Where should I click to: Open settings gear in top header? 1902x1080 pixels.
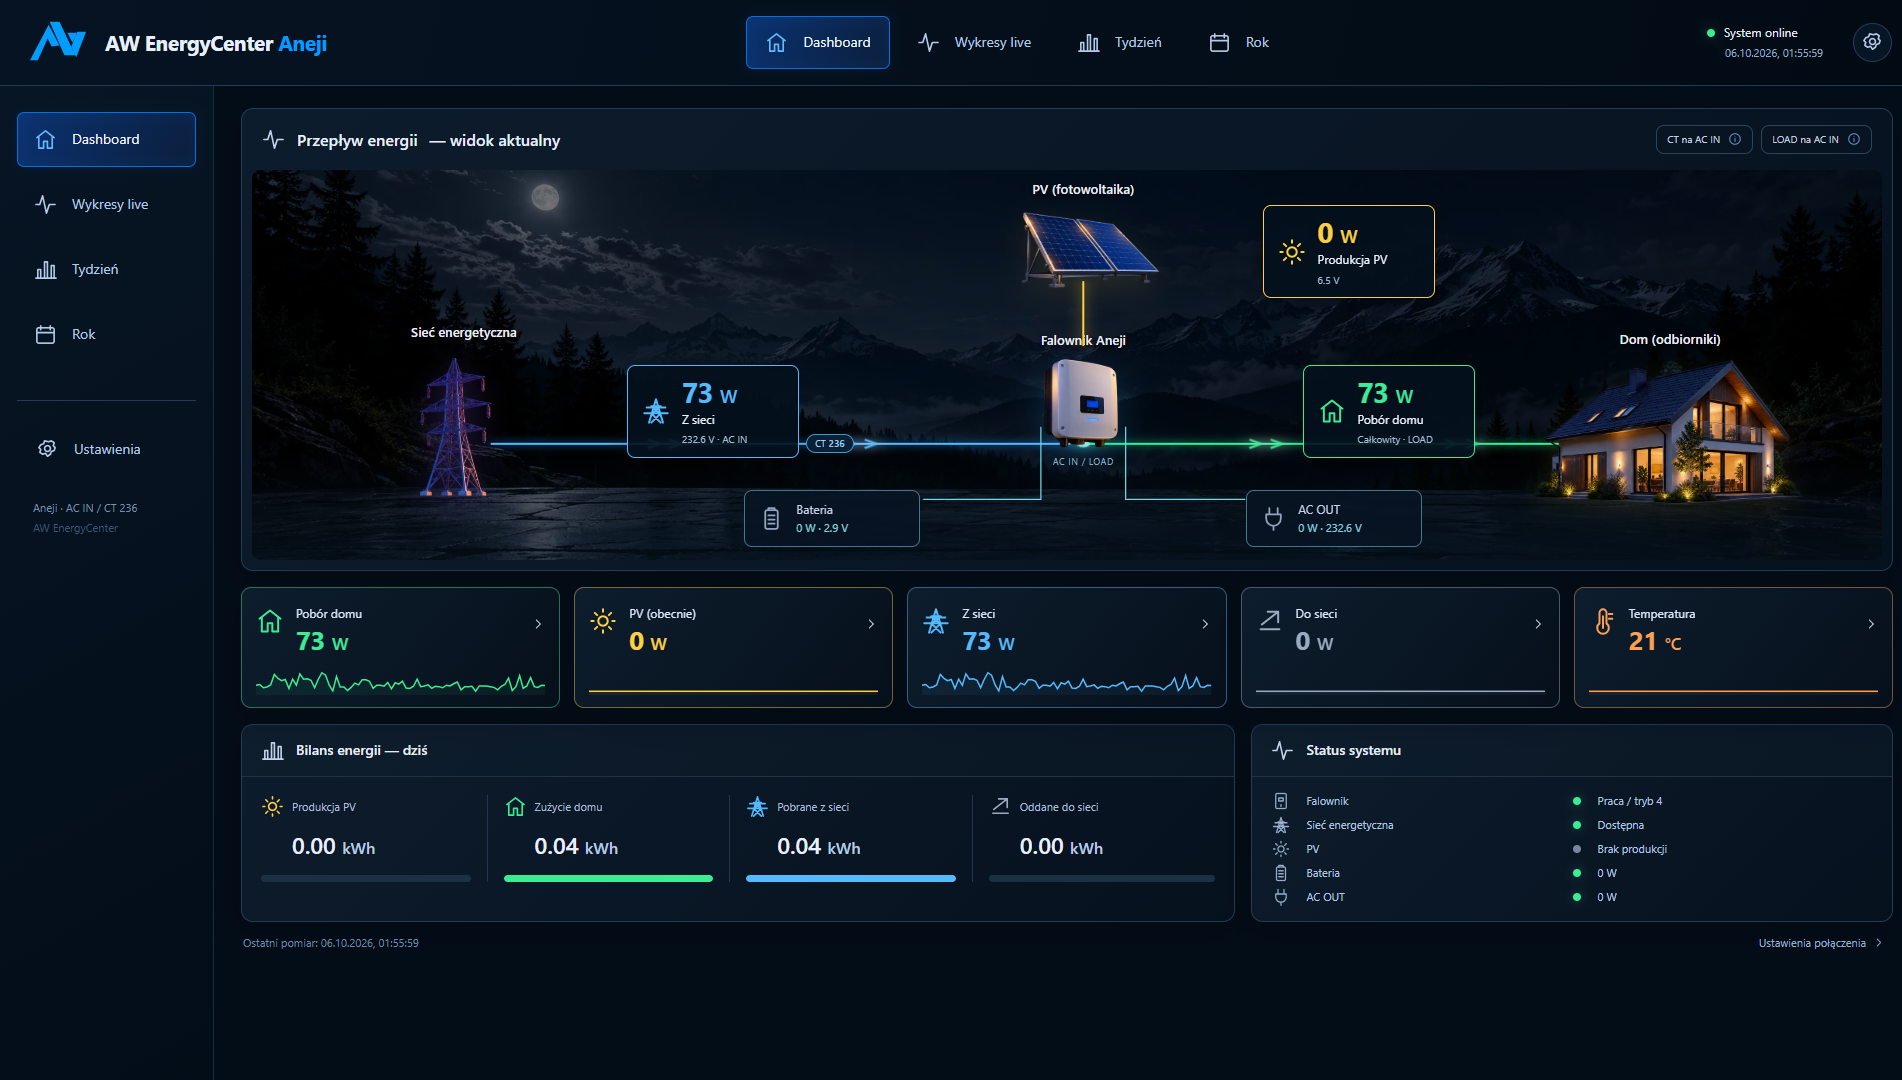(x=1871, y=42)
